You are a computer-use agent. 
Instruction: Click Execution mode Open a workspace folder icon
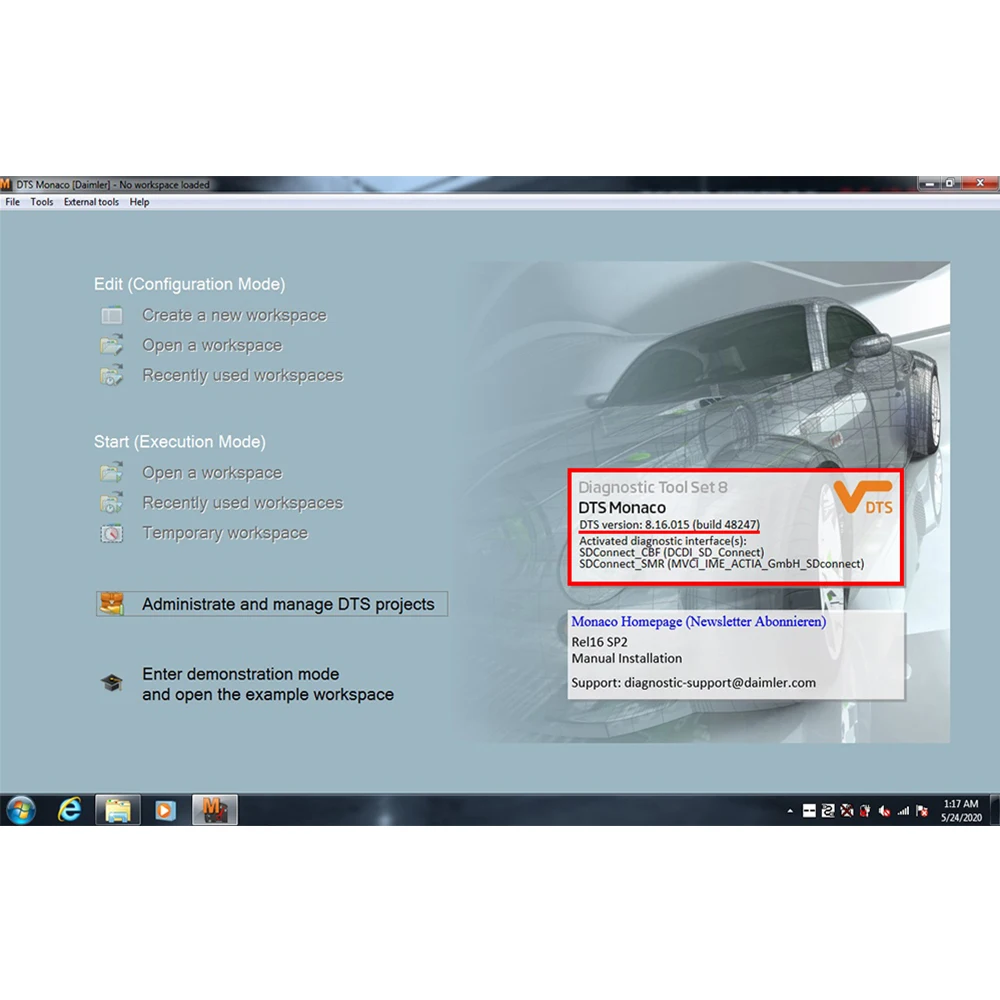click(x=112, y=473)
